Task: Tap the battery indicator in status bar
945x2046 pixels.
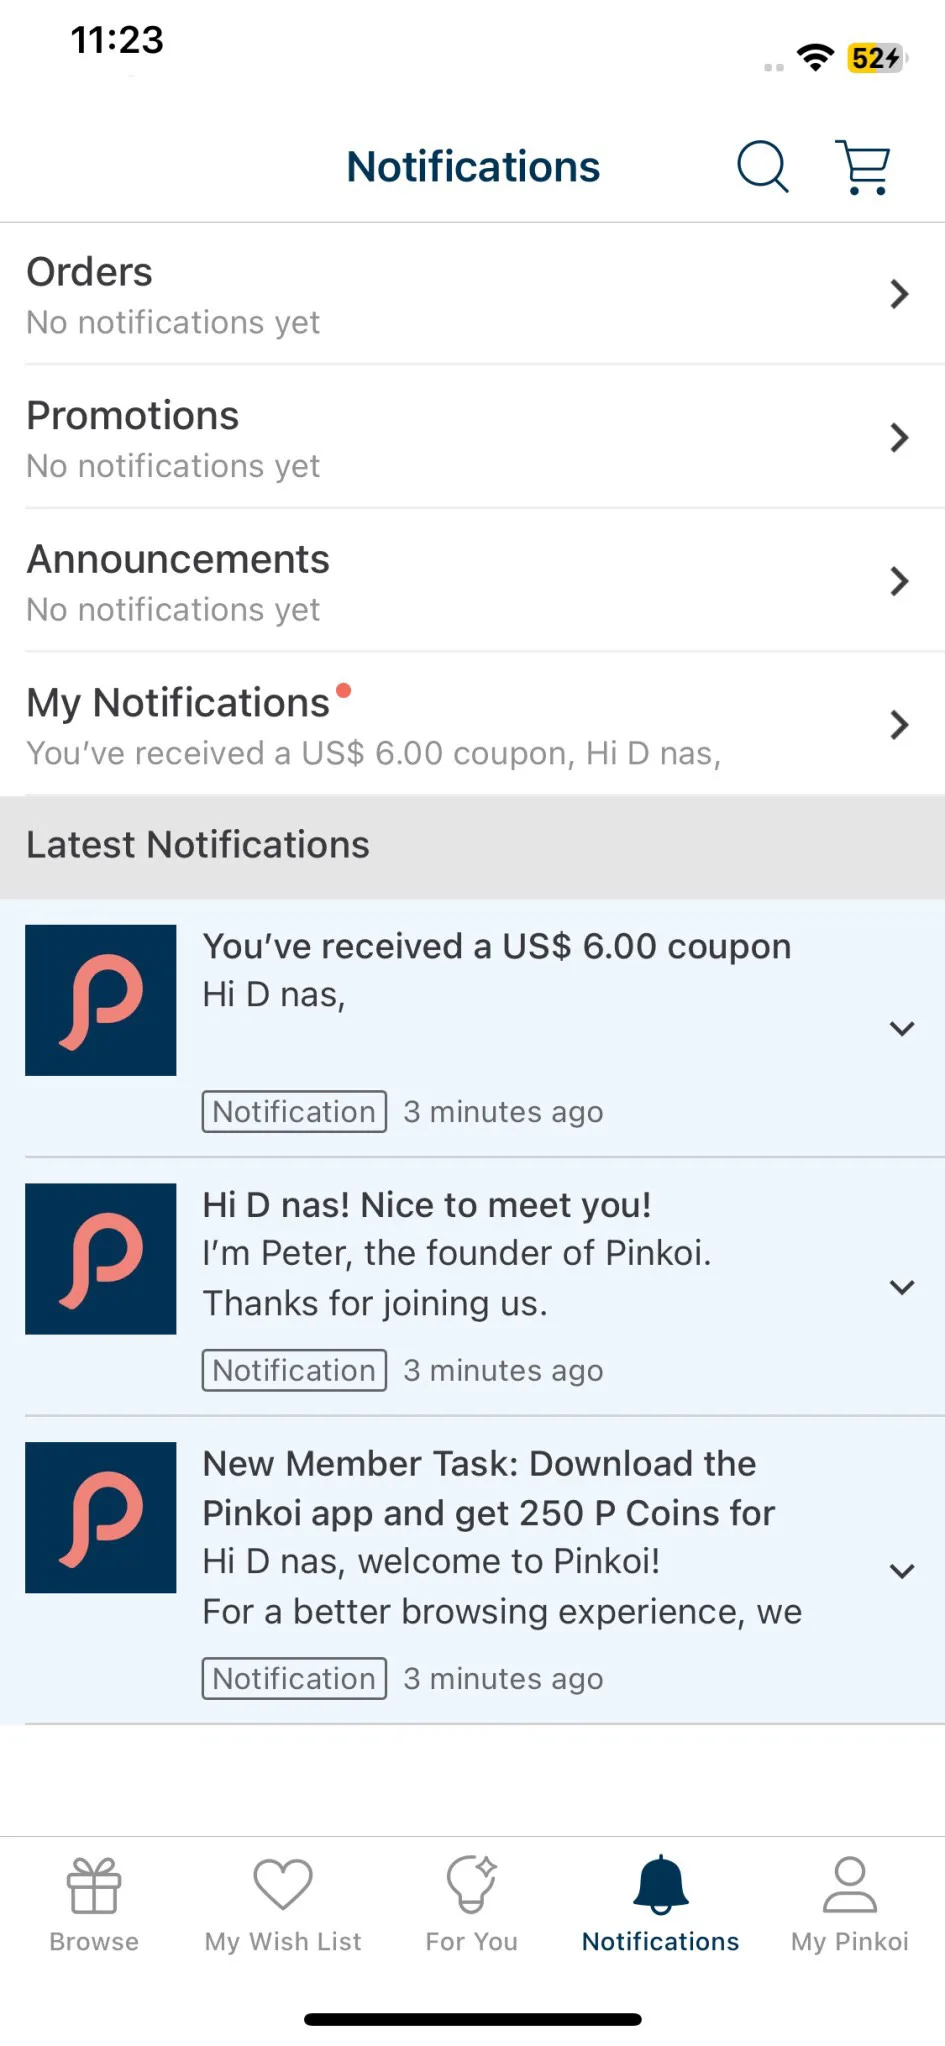Action: [x=877, y=58]
